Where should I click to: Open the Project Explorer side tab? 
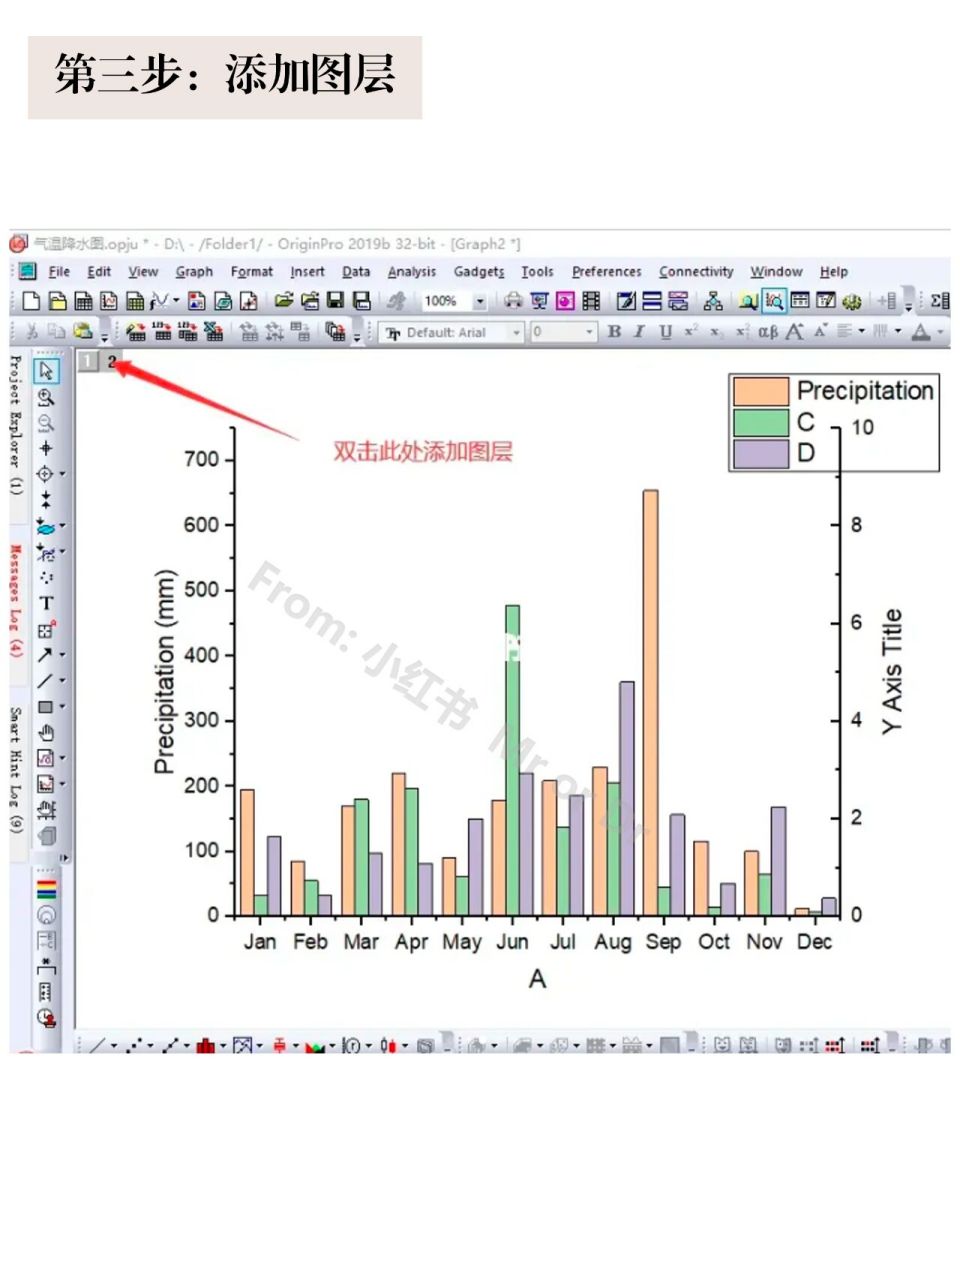pyautogui.click(x=16, y=425)
